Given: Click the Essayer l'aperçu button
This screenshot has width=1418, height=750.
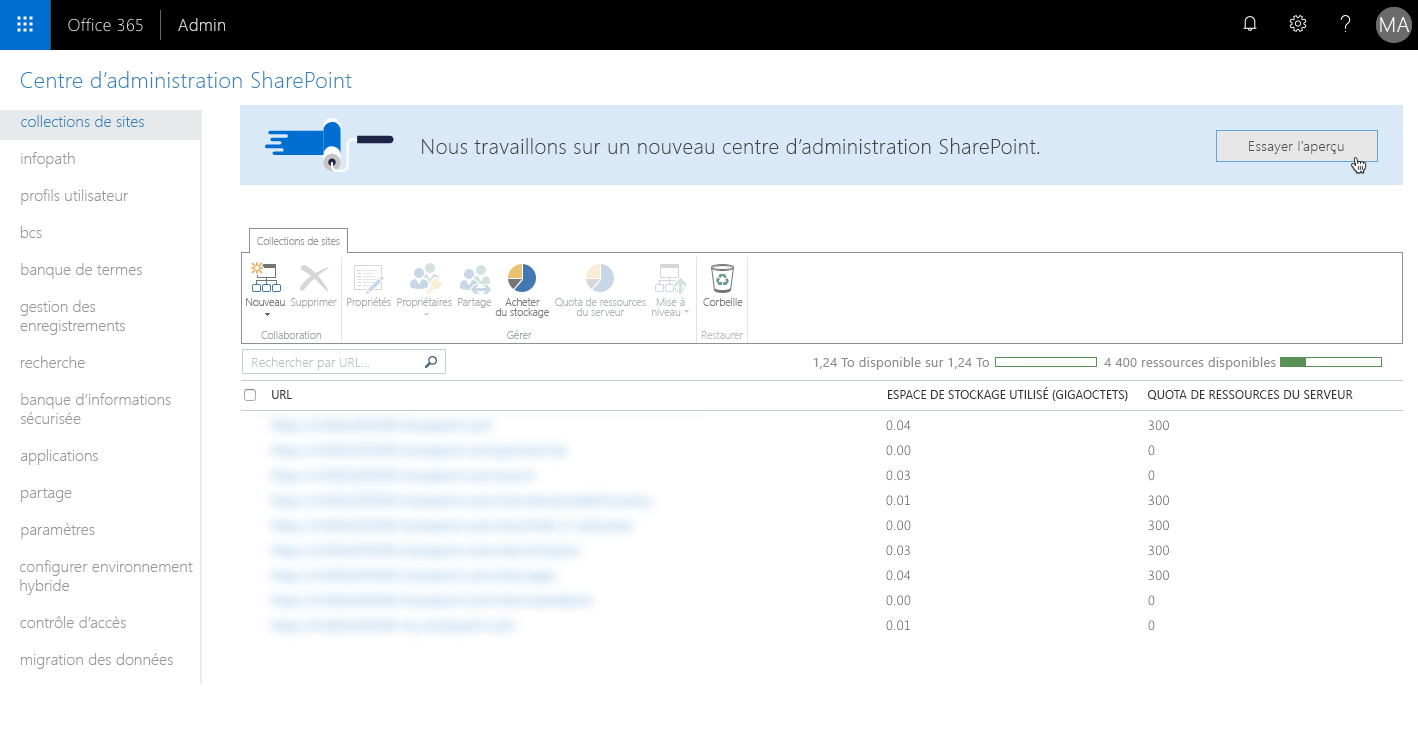Looking at the screenshot, I should (x=1296, y=145).
